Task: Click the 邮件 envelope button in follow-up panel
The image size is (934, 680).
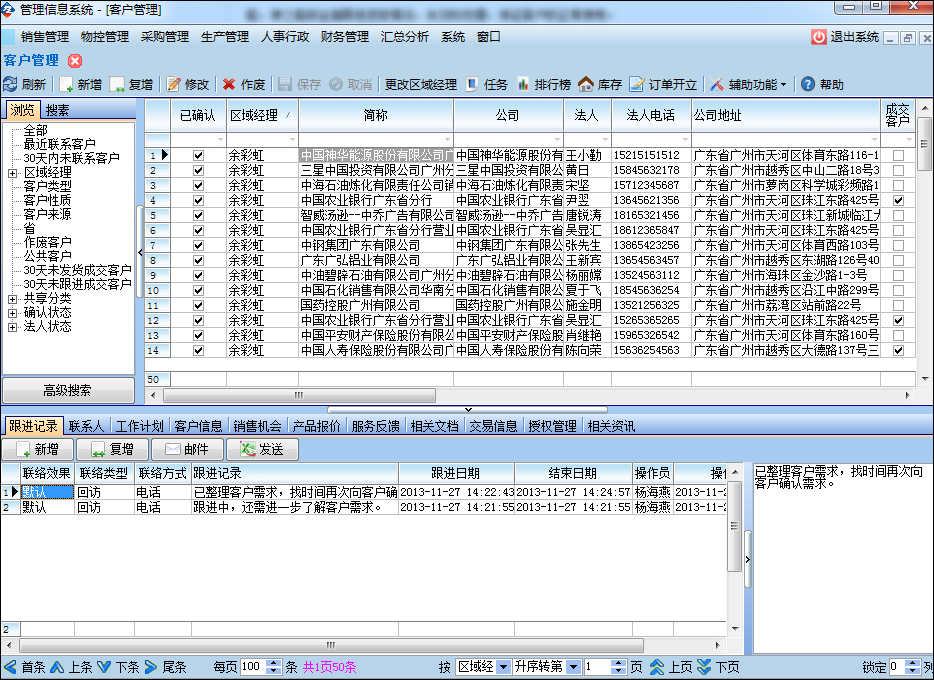Action: point(173,450)
